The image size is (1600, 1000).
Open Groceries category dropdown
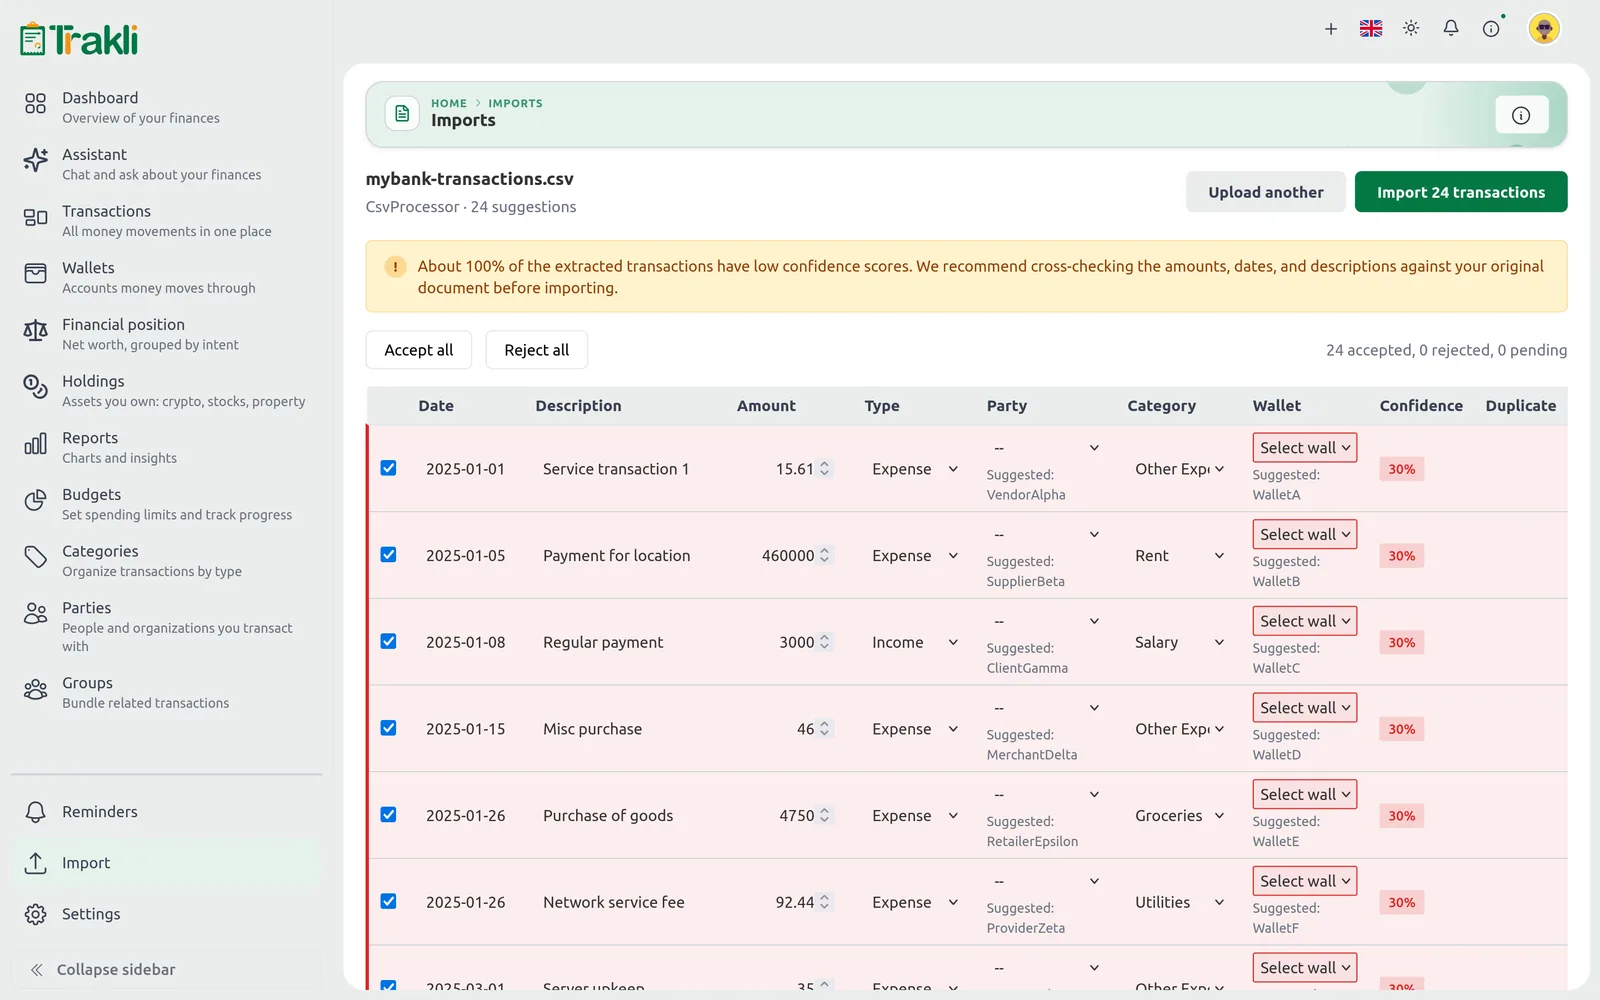[1179, 816]
